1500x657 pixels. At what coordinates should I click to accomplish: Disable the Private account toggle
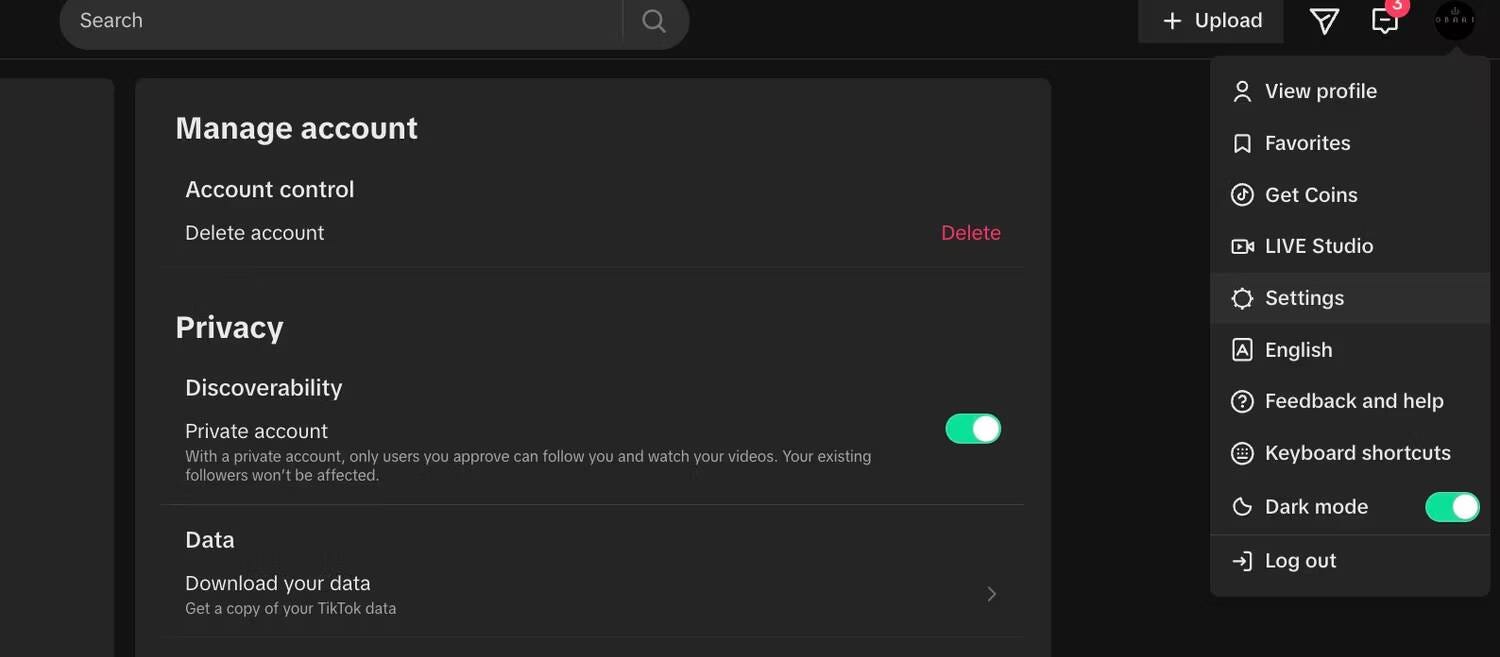click(x=972, y=427)
